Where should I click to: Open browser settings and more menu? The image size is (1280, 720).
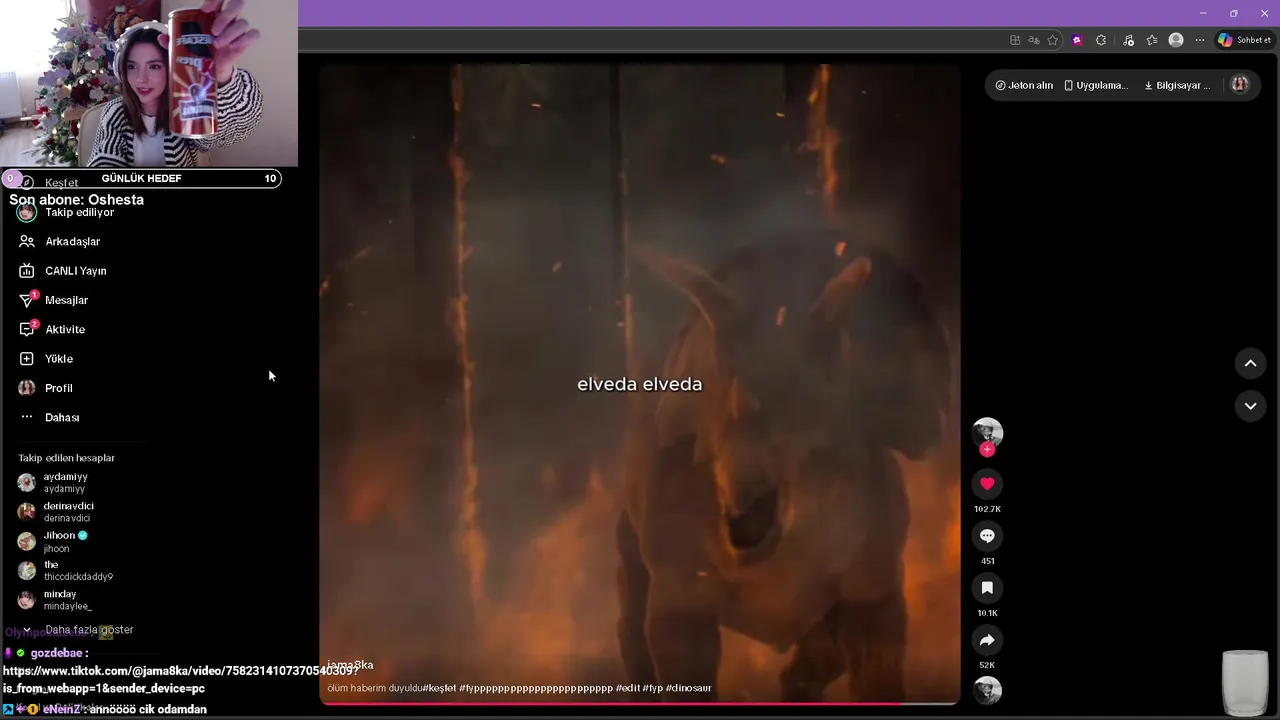[x=1200, y=40]
